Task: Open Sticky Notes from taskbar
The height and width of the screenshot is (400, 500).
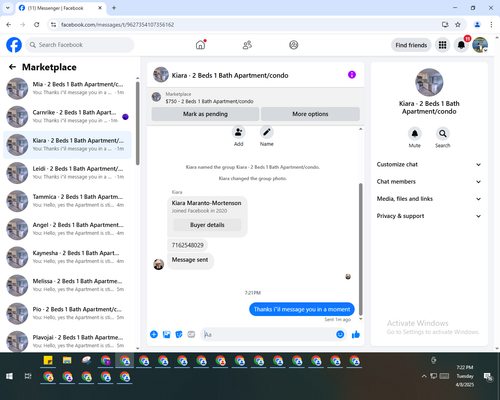Action: pos(48,360)
